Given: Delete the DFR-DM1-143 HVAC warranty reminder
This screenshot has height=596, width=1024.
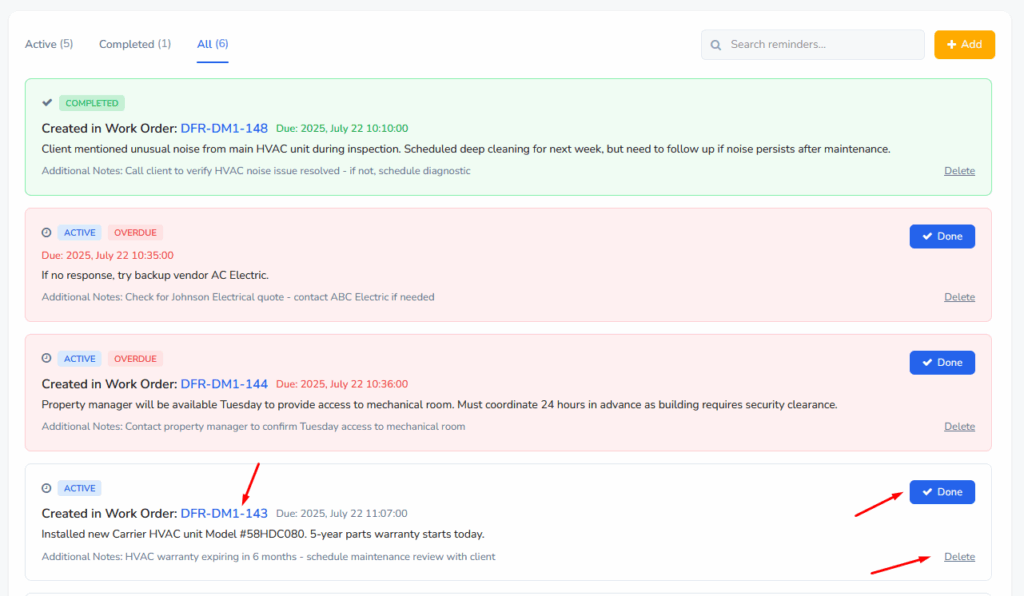Looking at the screenshot, I should 959,557.
